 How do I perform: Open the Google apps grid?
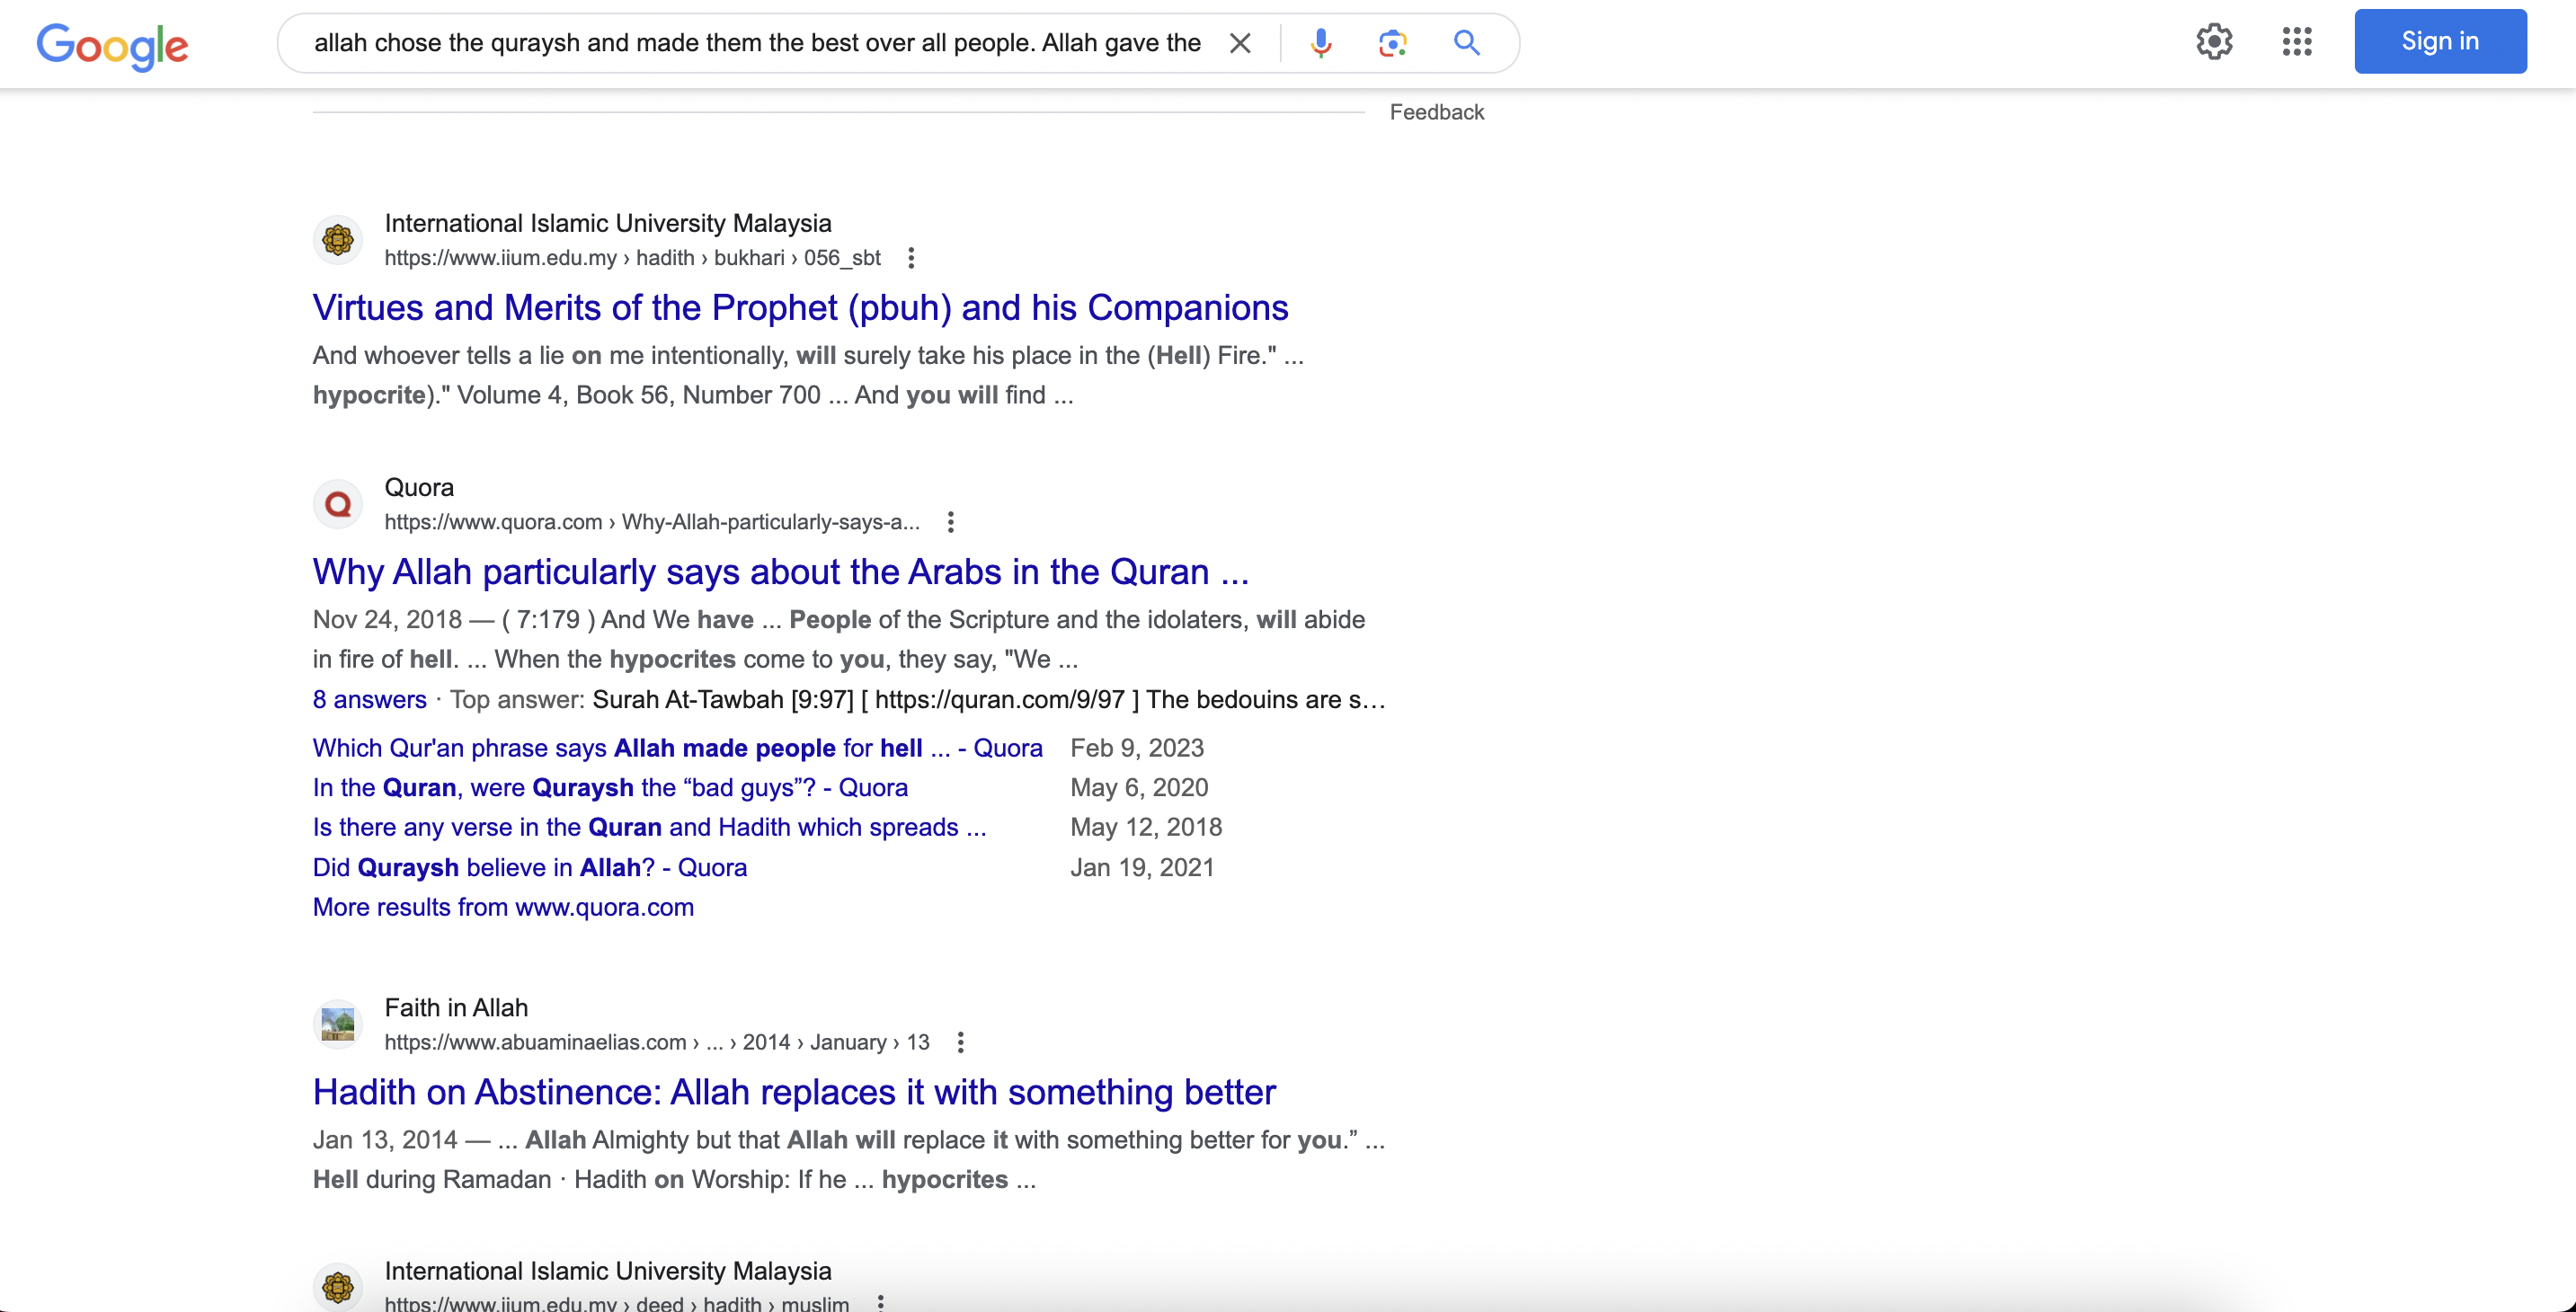click(x=2297, y=42)
